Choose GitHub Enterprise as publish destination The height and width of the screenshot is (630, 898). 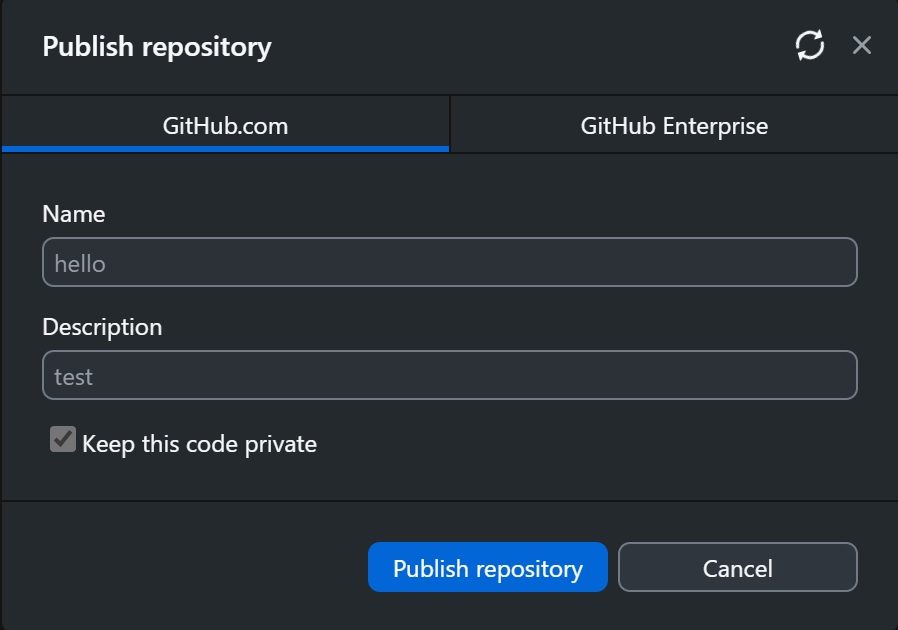[674, 126]
